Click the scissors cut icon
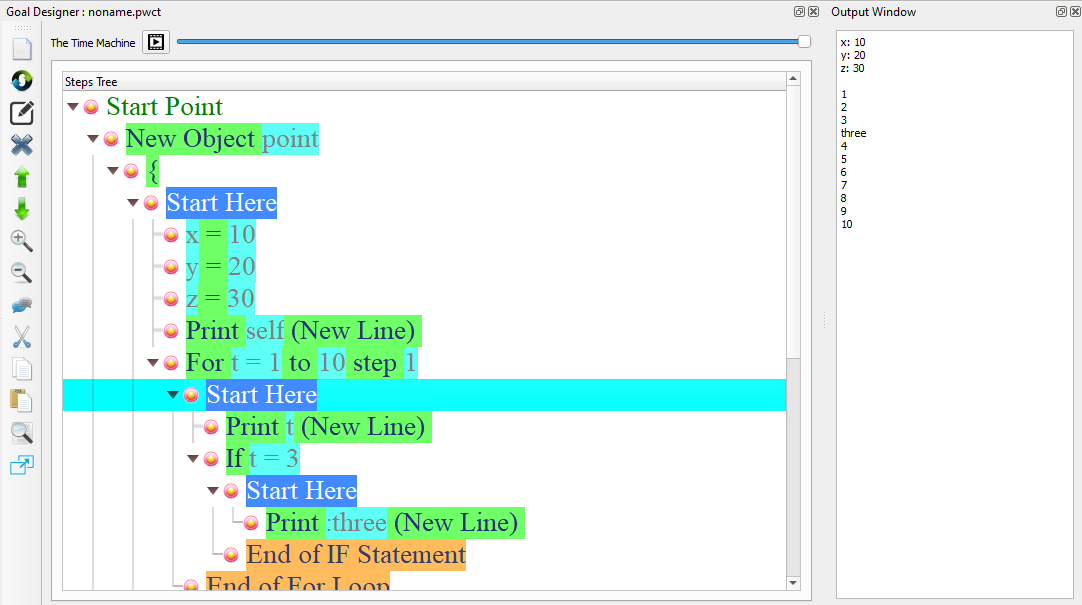 21,337
